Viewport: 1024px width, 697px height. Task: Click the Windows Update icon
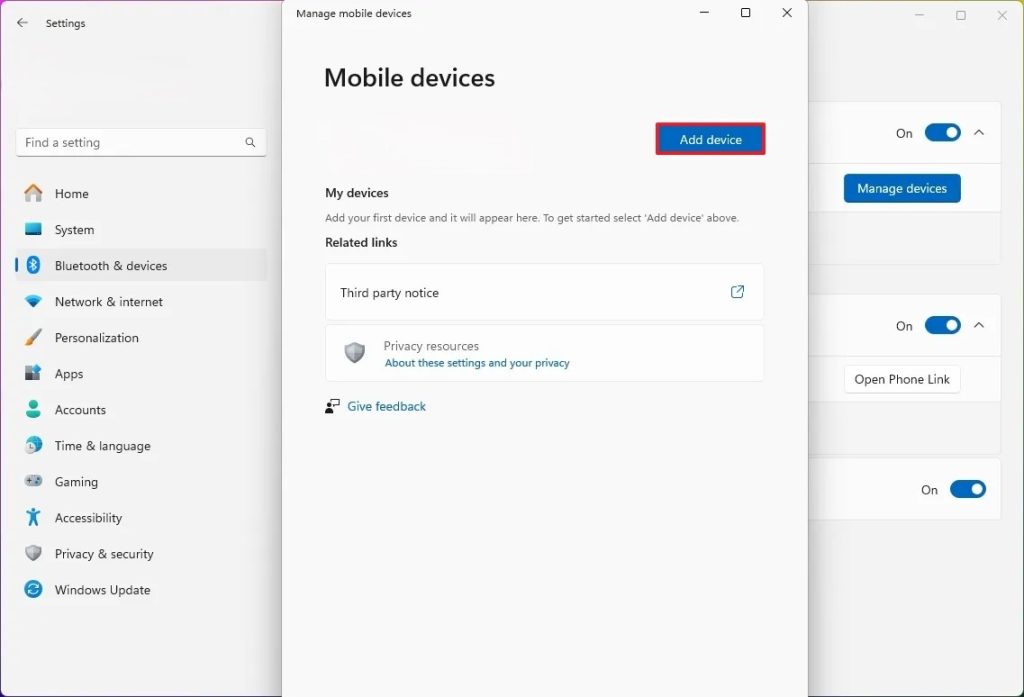(34, 589)
